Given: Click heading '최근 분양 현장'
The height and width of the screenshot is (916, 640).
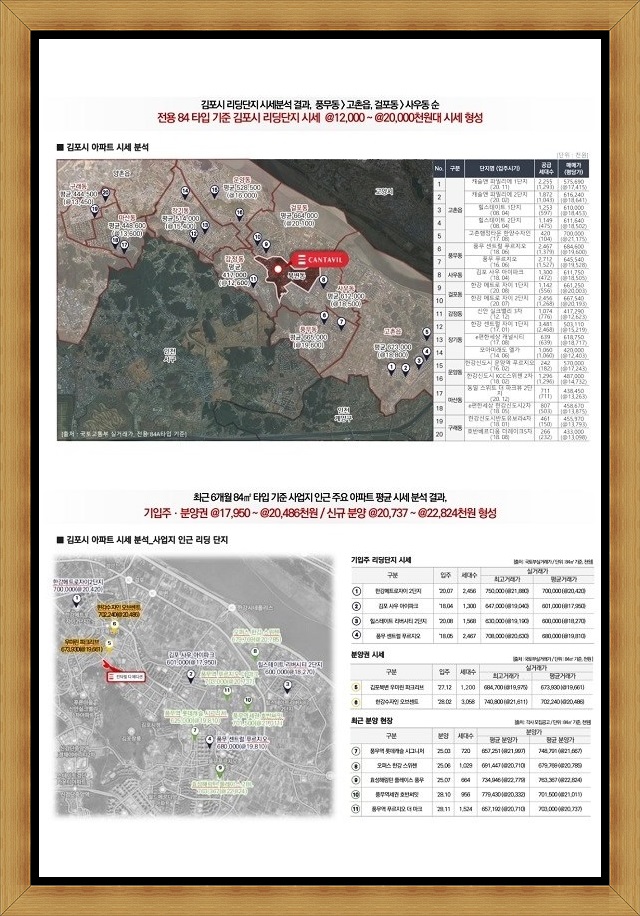Looking at the screenshot, I should 371,721.
